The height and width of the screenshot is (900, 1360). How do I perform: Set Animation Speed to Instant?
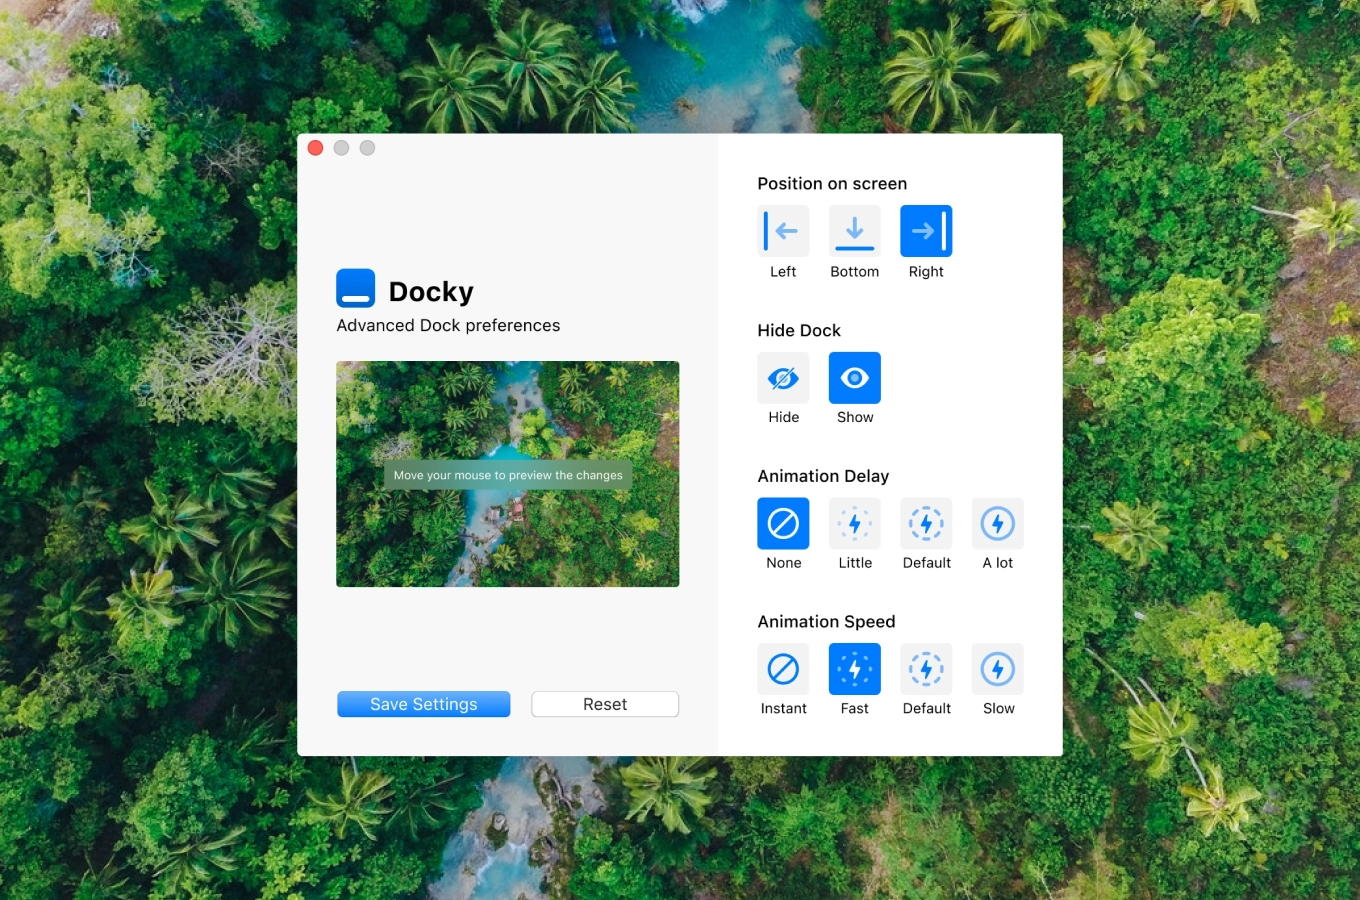(x=783, y=669)
